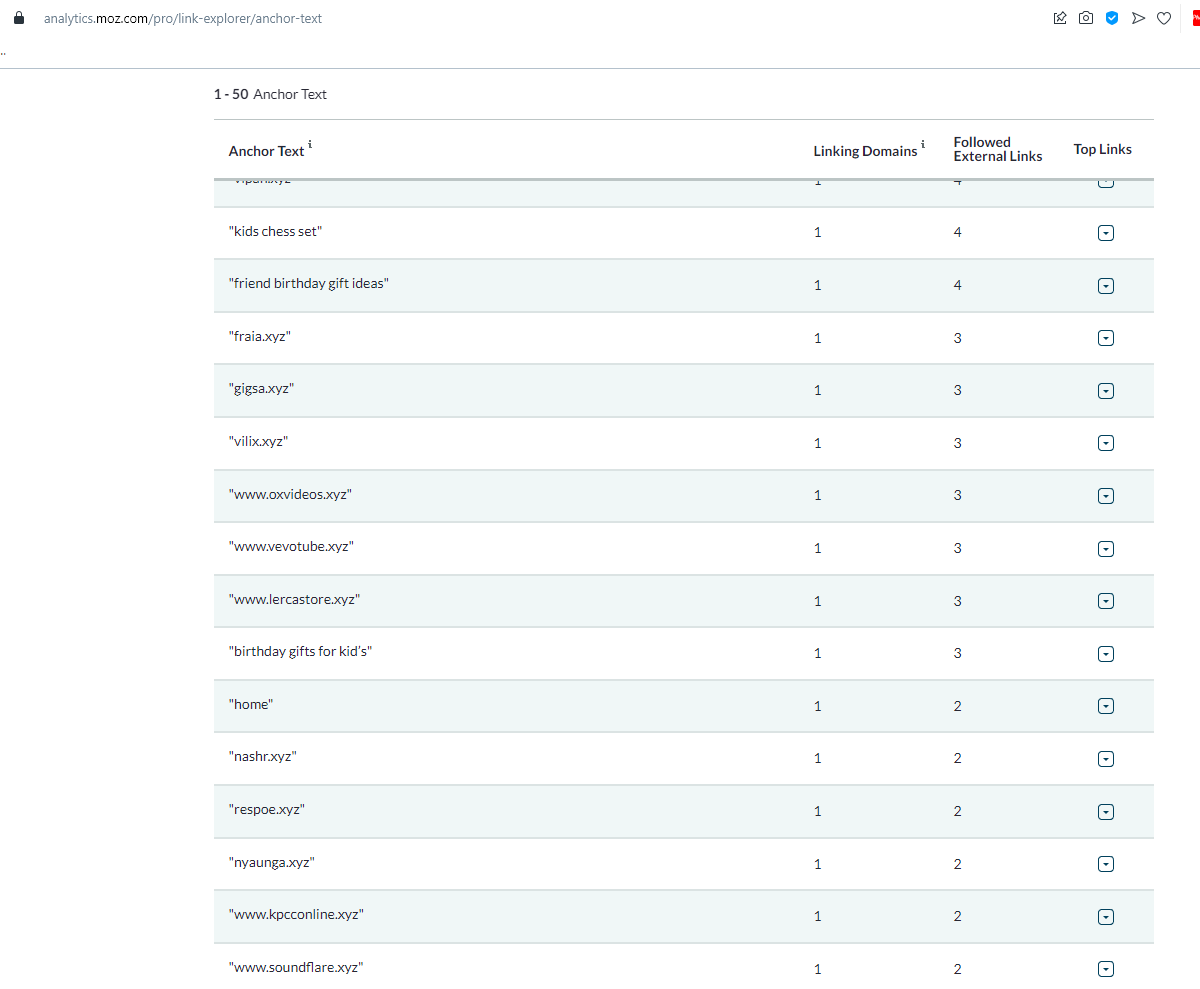Click the browser snapshot camera icon

1086,18
